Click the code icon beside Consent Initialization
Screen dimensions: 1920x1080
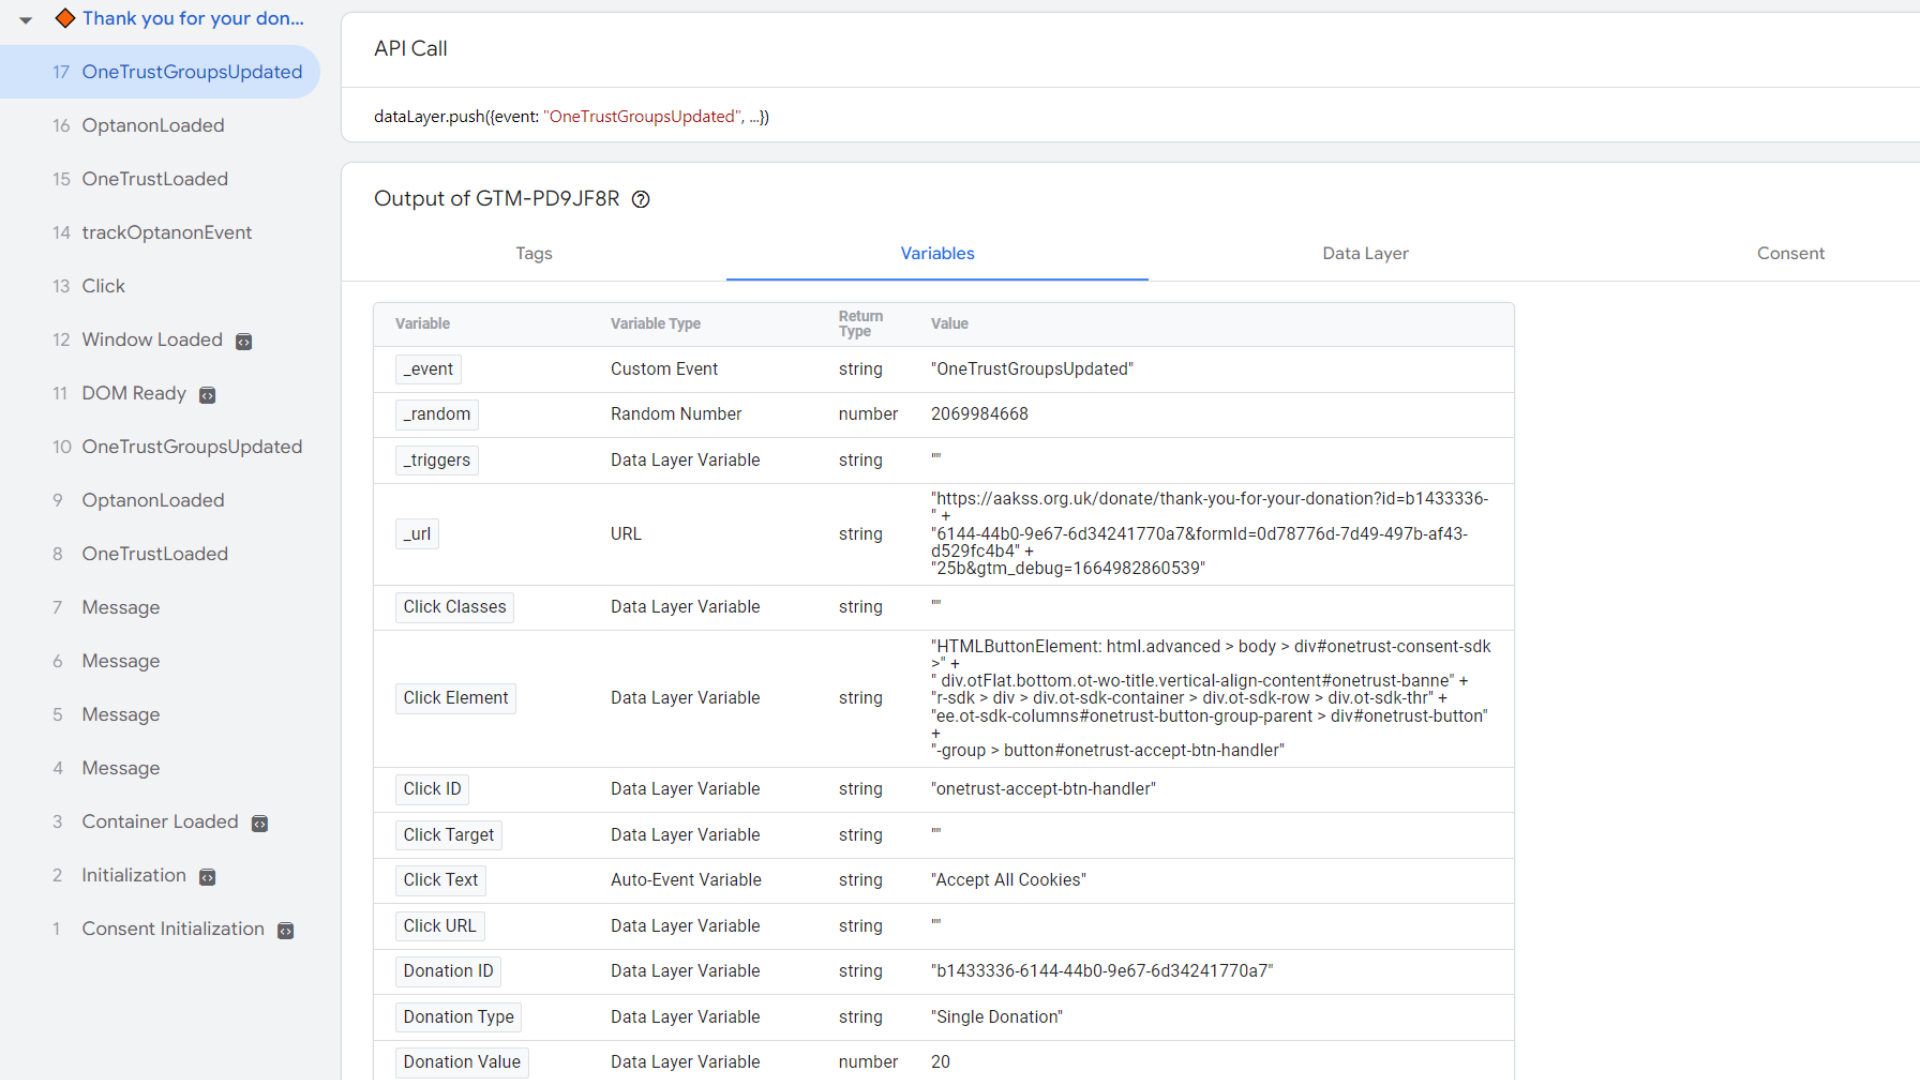point(286,931)
